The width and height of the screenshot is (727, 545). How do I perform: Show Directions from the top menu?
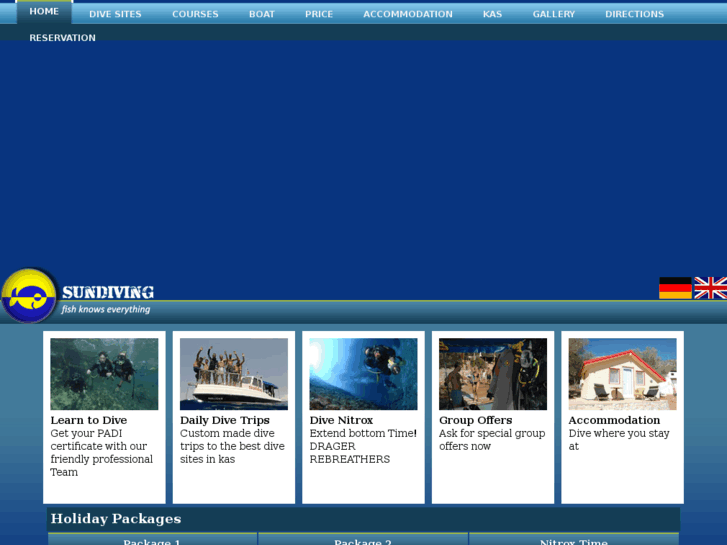tap(634, 14)
